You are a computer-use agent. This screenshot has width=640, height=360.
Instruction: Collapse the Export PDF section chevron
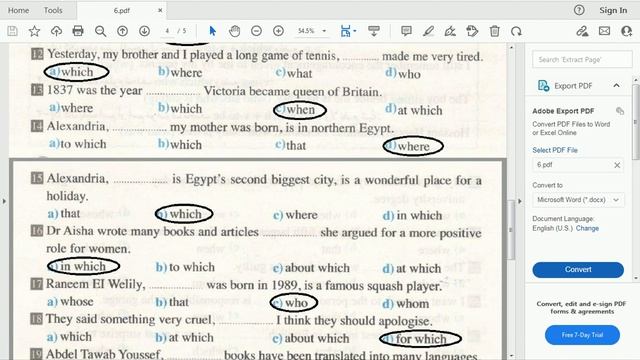pos(617,86)
